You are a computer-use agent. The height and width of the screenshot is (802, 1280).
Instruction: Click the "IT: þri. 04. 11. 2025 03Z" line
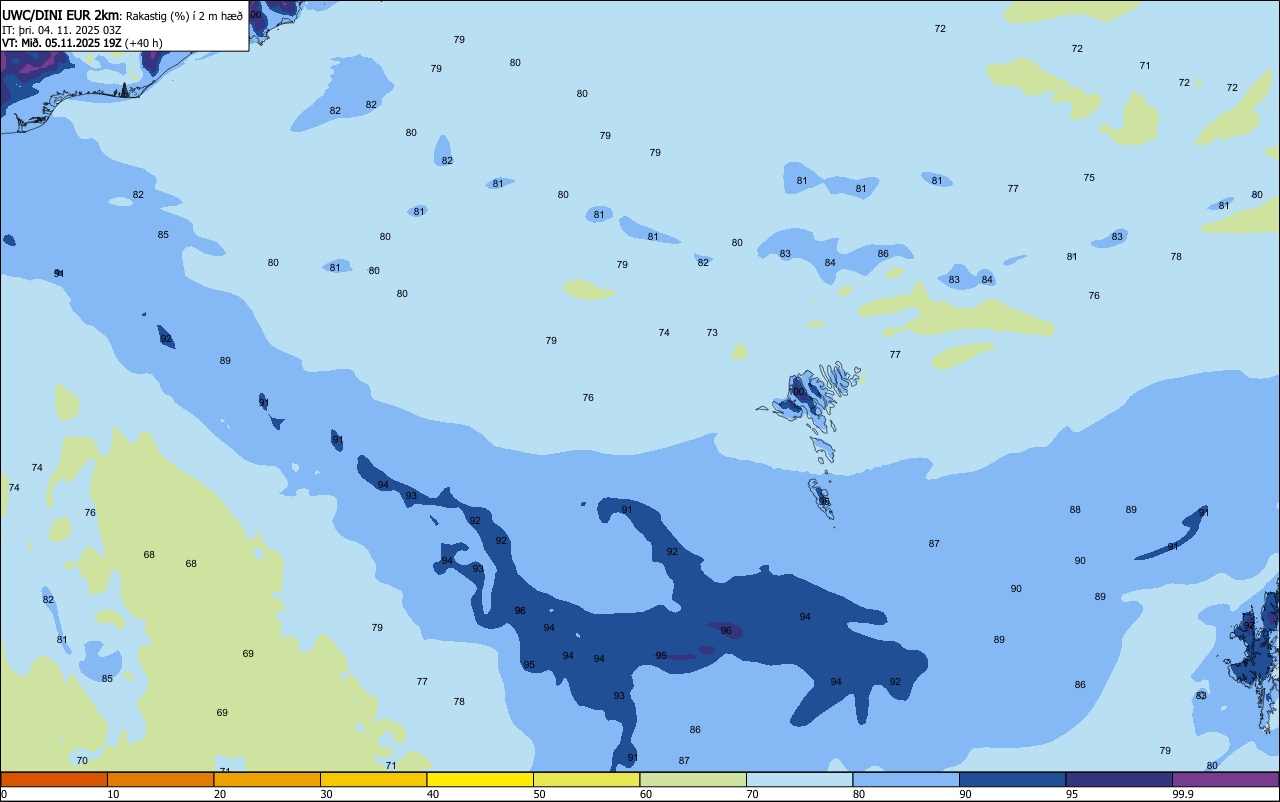click(62, 30)
